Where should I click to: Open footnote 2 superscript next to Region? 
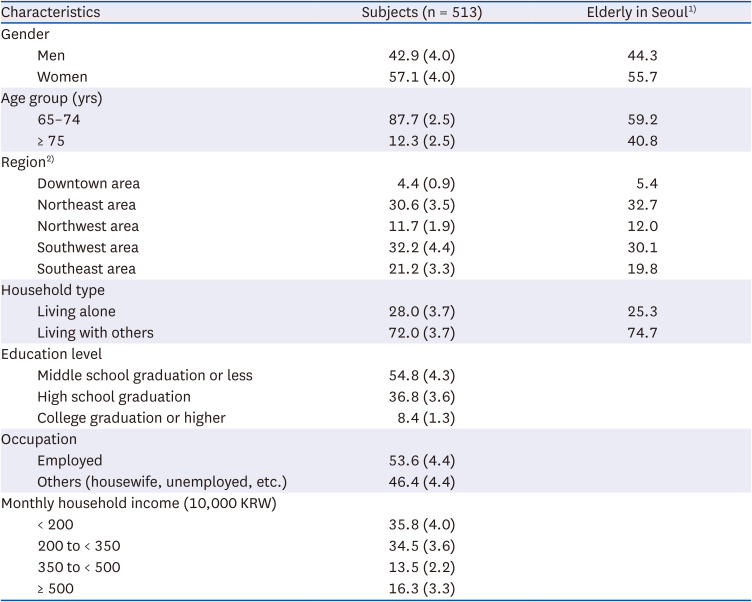click(x=51, y=159)
